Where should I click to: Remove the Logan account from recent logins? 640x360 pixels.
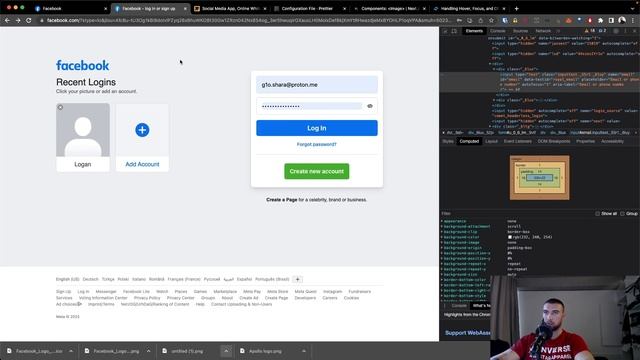click(60, 107)
